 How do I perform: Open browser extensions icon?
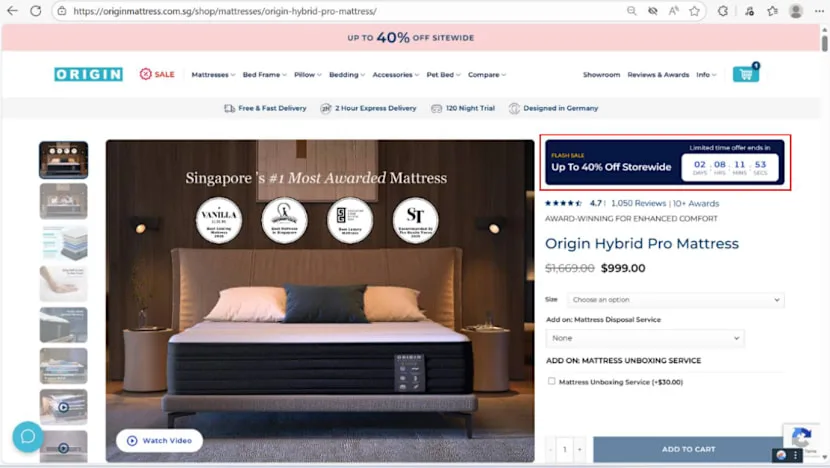point(723,11)
